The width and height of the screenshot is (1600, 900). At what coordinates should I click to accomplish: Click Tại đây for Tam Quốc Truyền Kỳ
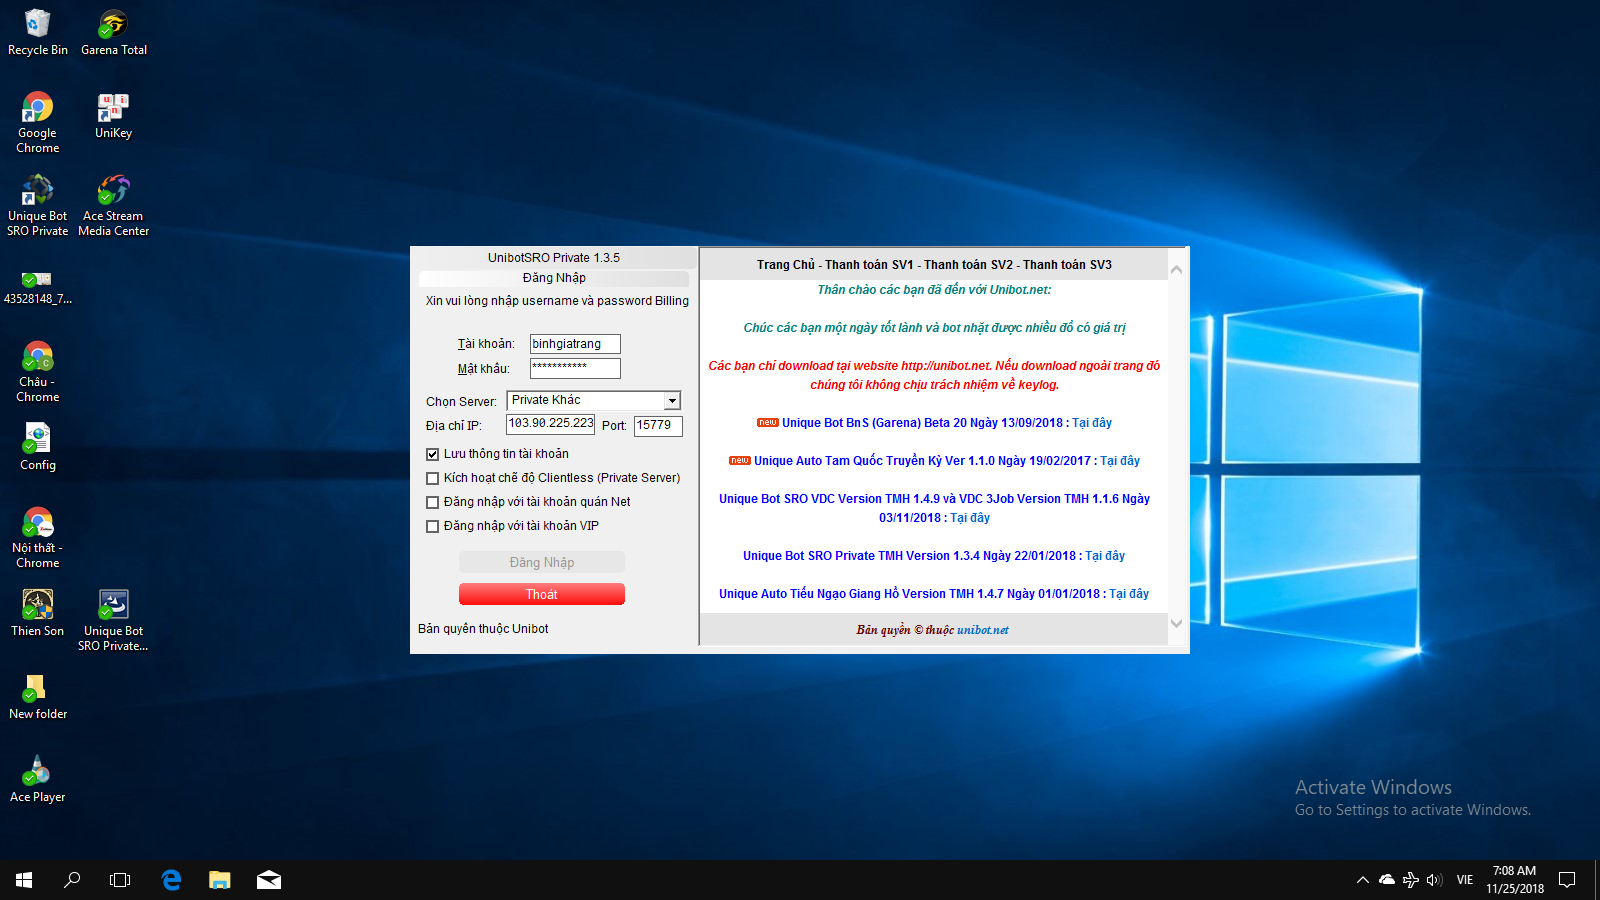[1120, 461]
